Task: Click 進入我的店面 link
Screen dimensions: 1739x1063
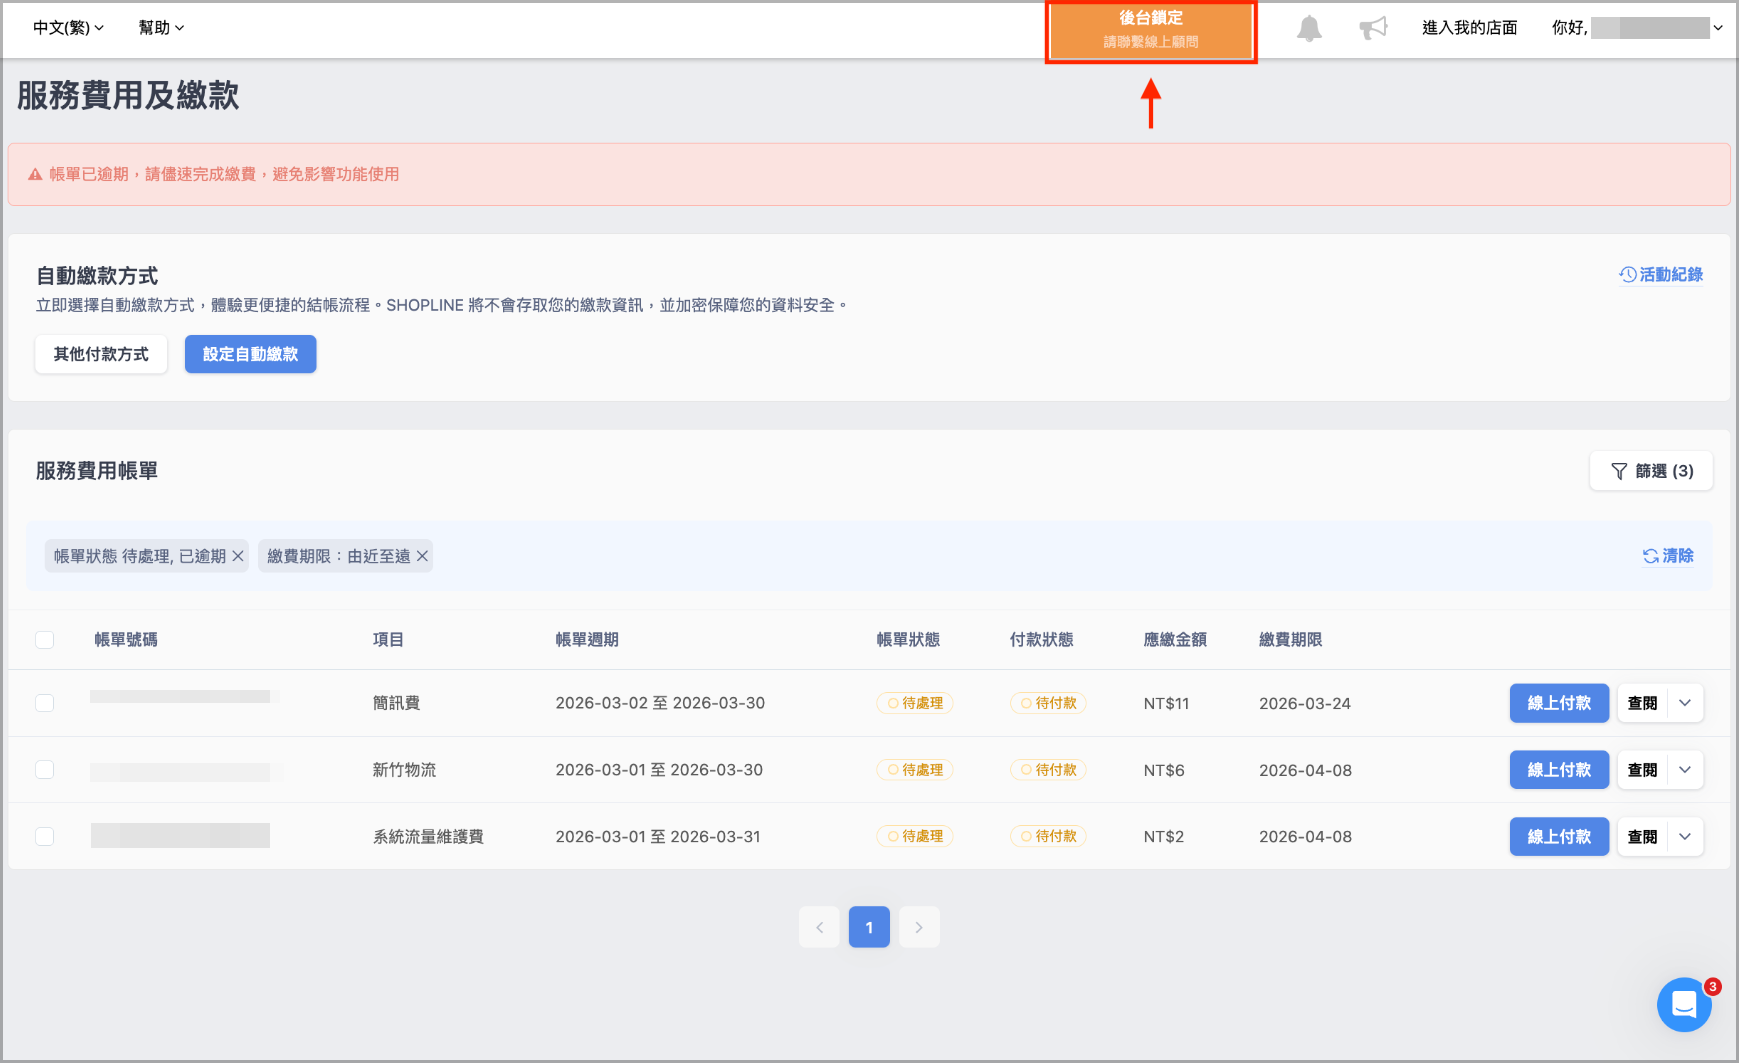Action: click(x=1470, y=28)
